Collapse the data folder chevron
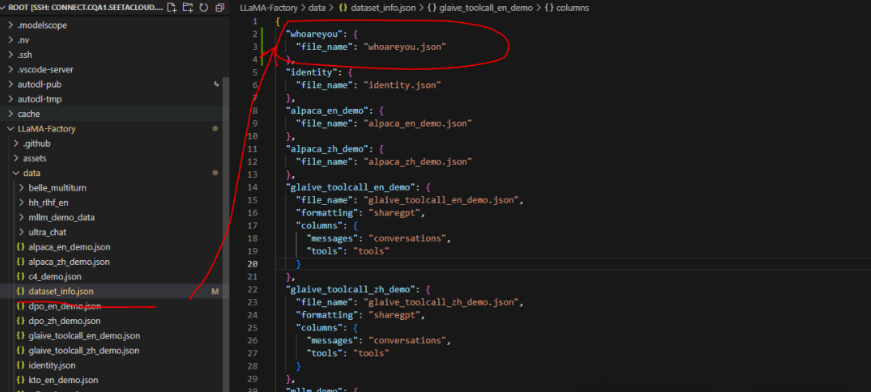This screenshot has height=392, width=871. click(x=16, y=173)
